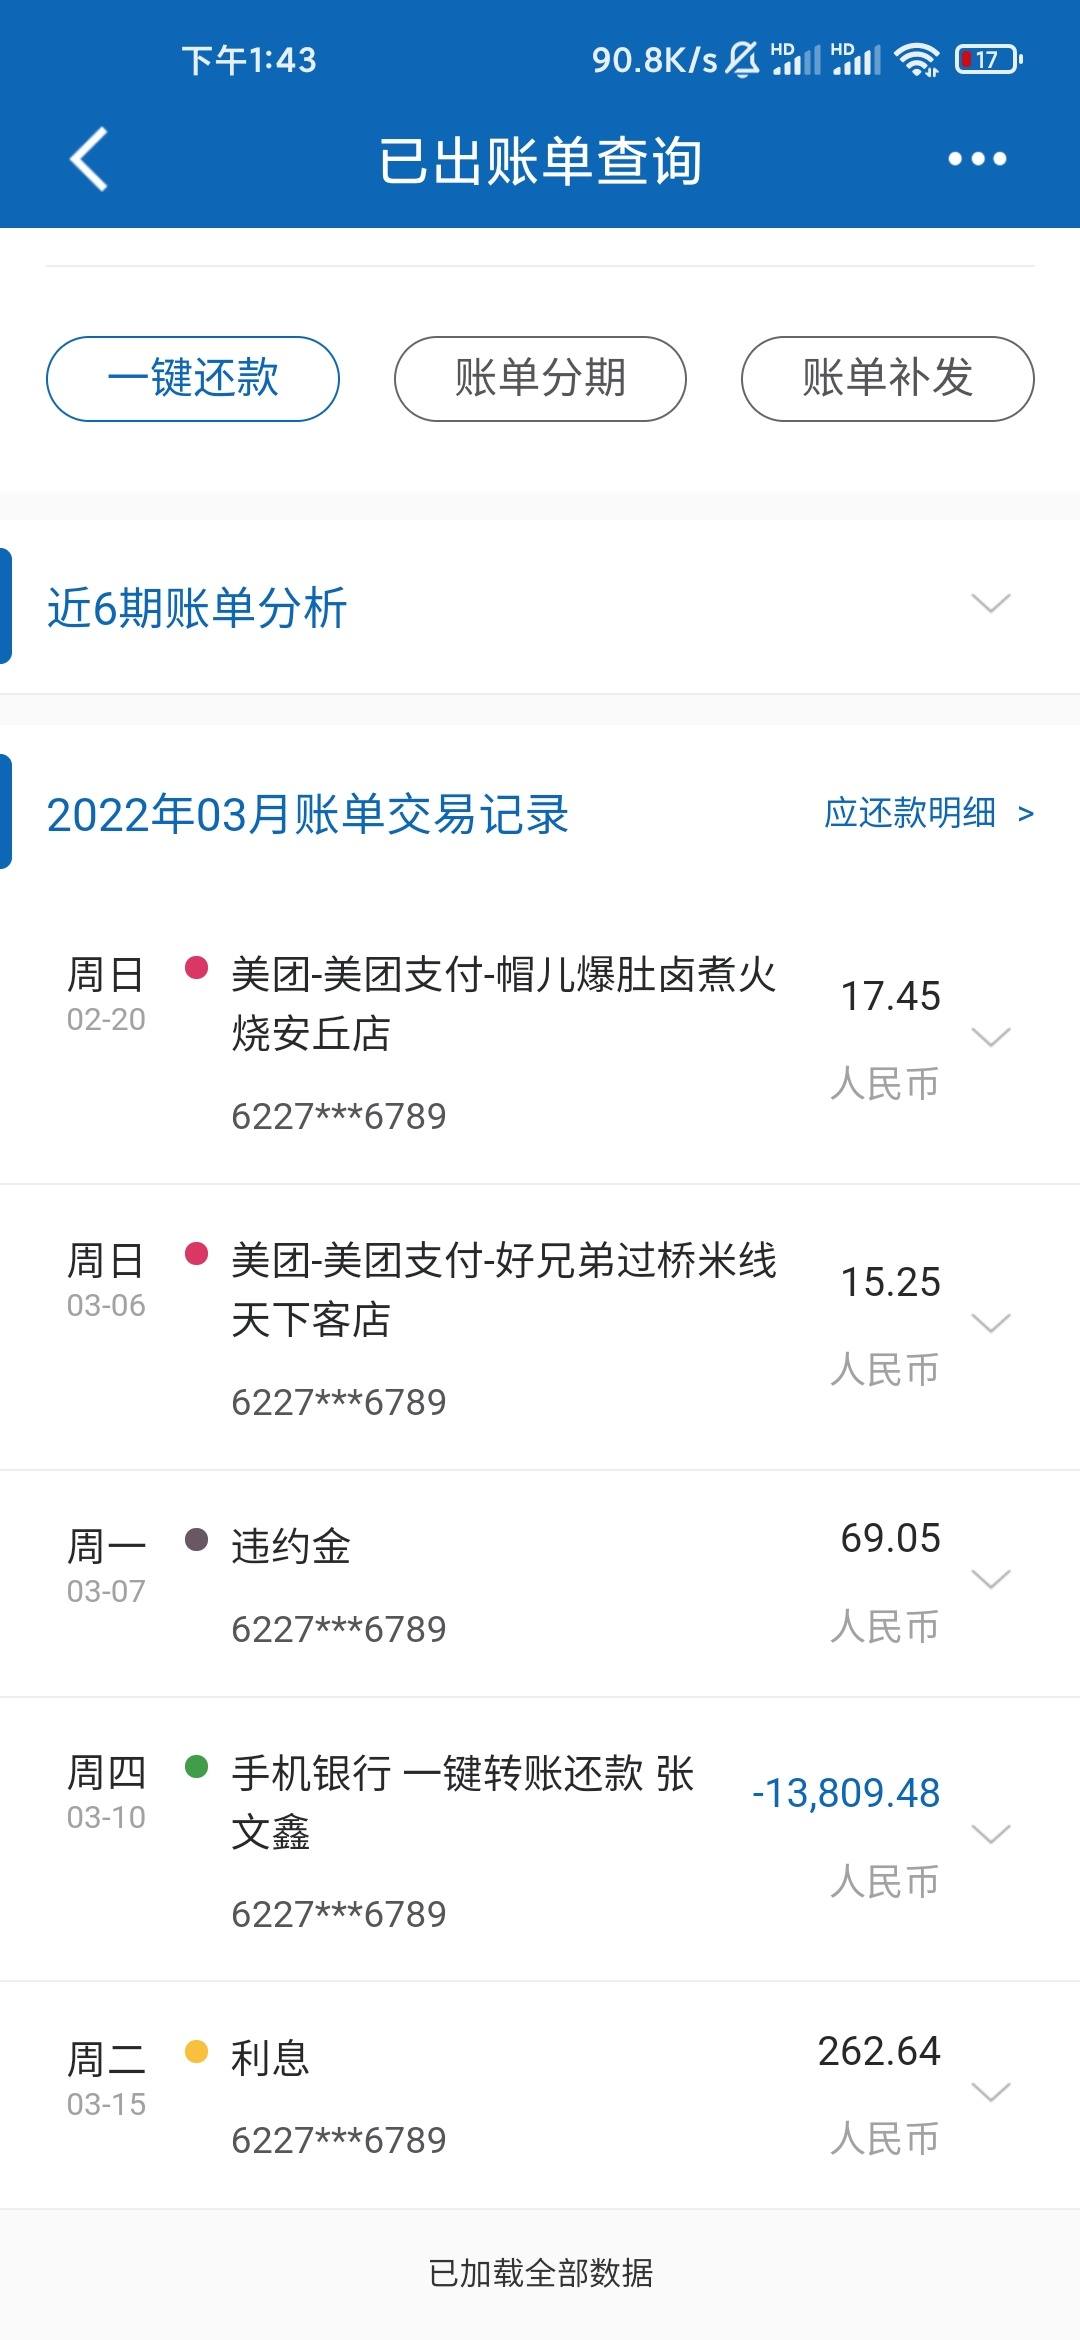Tap the 账单补发 button
Screen dimensions: 1080x2340
click(887, 379)
